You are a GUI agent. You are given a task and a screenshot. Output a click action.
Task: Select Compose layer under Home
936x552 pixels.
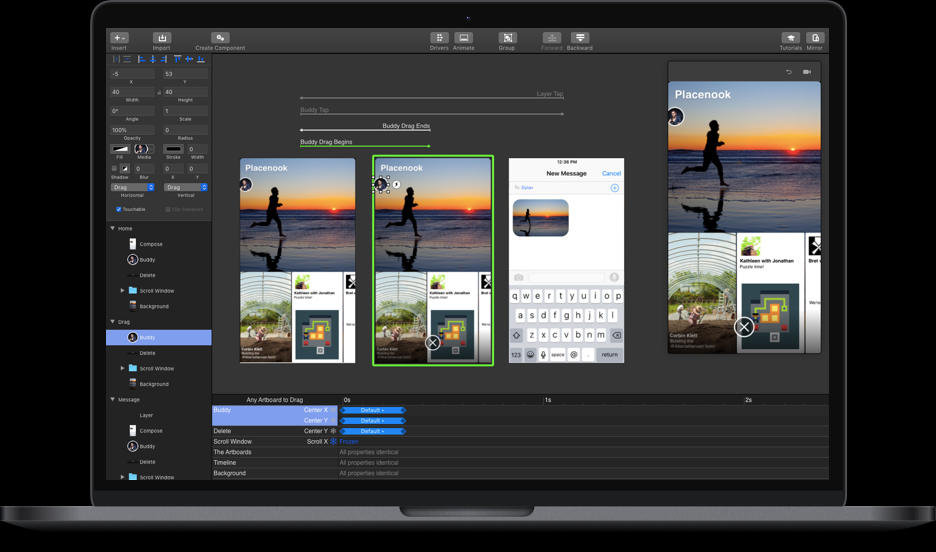tap(159, 244)
